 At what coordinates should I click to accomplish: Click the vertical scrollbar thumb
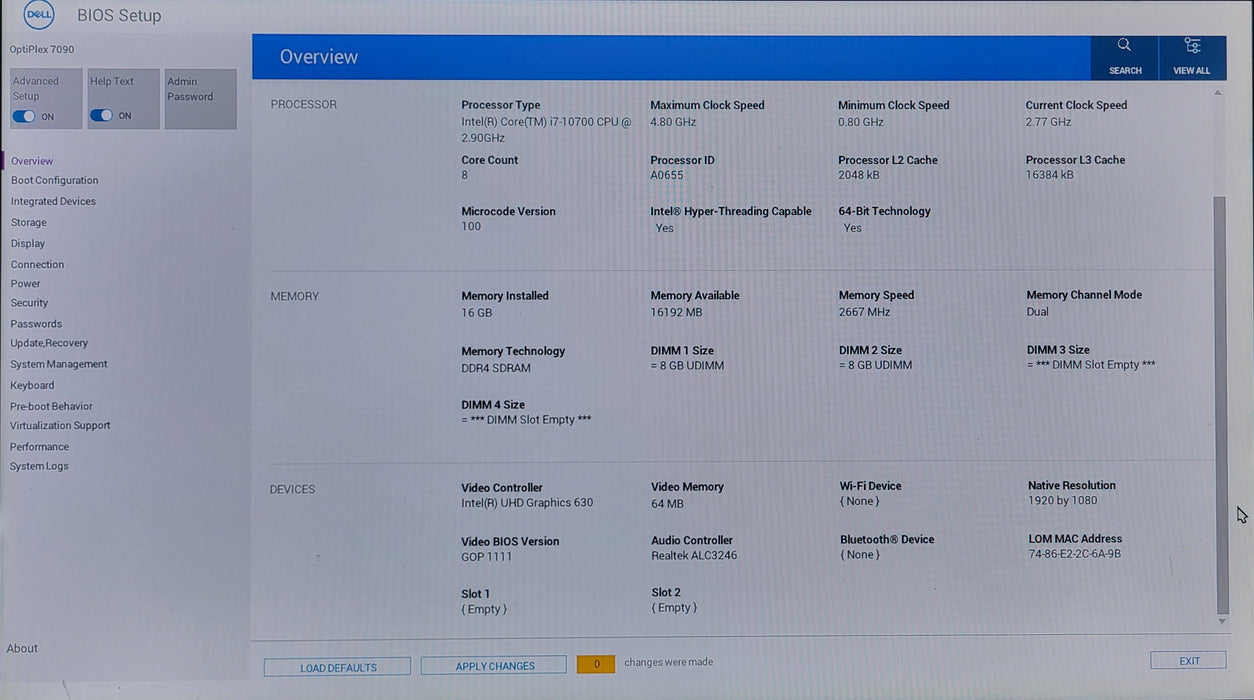pyautogui.click(x=1221, y=405)
